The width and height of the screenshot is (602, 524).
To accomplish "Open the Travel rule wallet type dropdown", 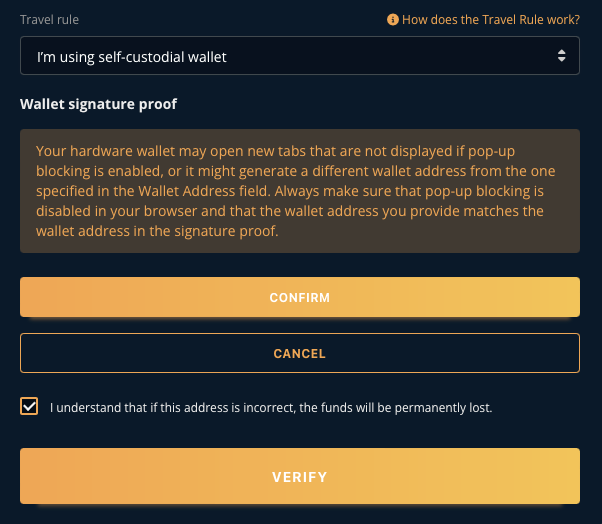I will 299,57.
